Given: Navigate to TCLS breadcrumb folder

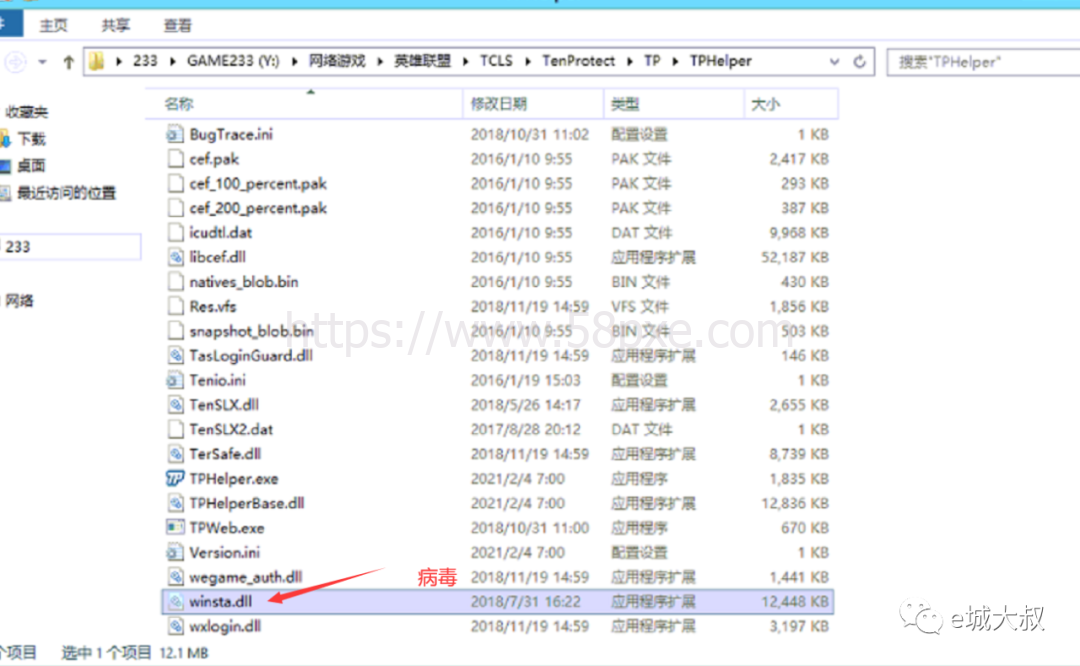Looking at the screenshot, I should [497, 61].
